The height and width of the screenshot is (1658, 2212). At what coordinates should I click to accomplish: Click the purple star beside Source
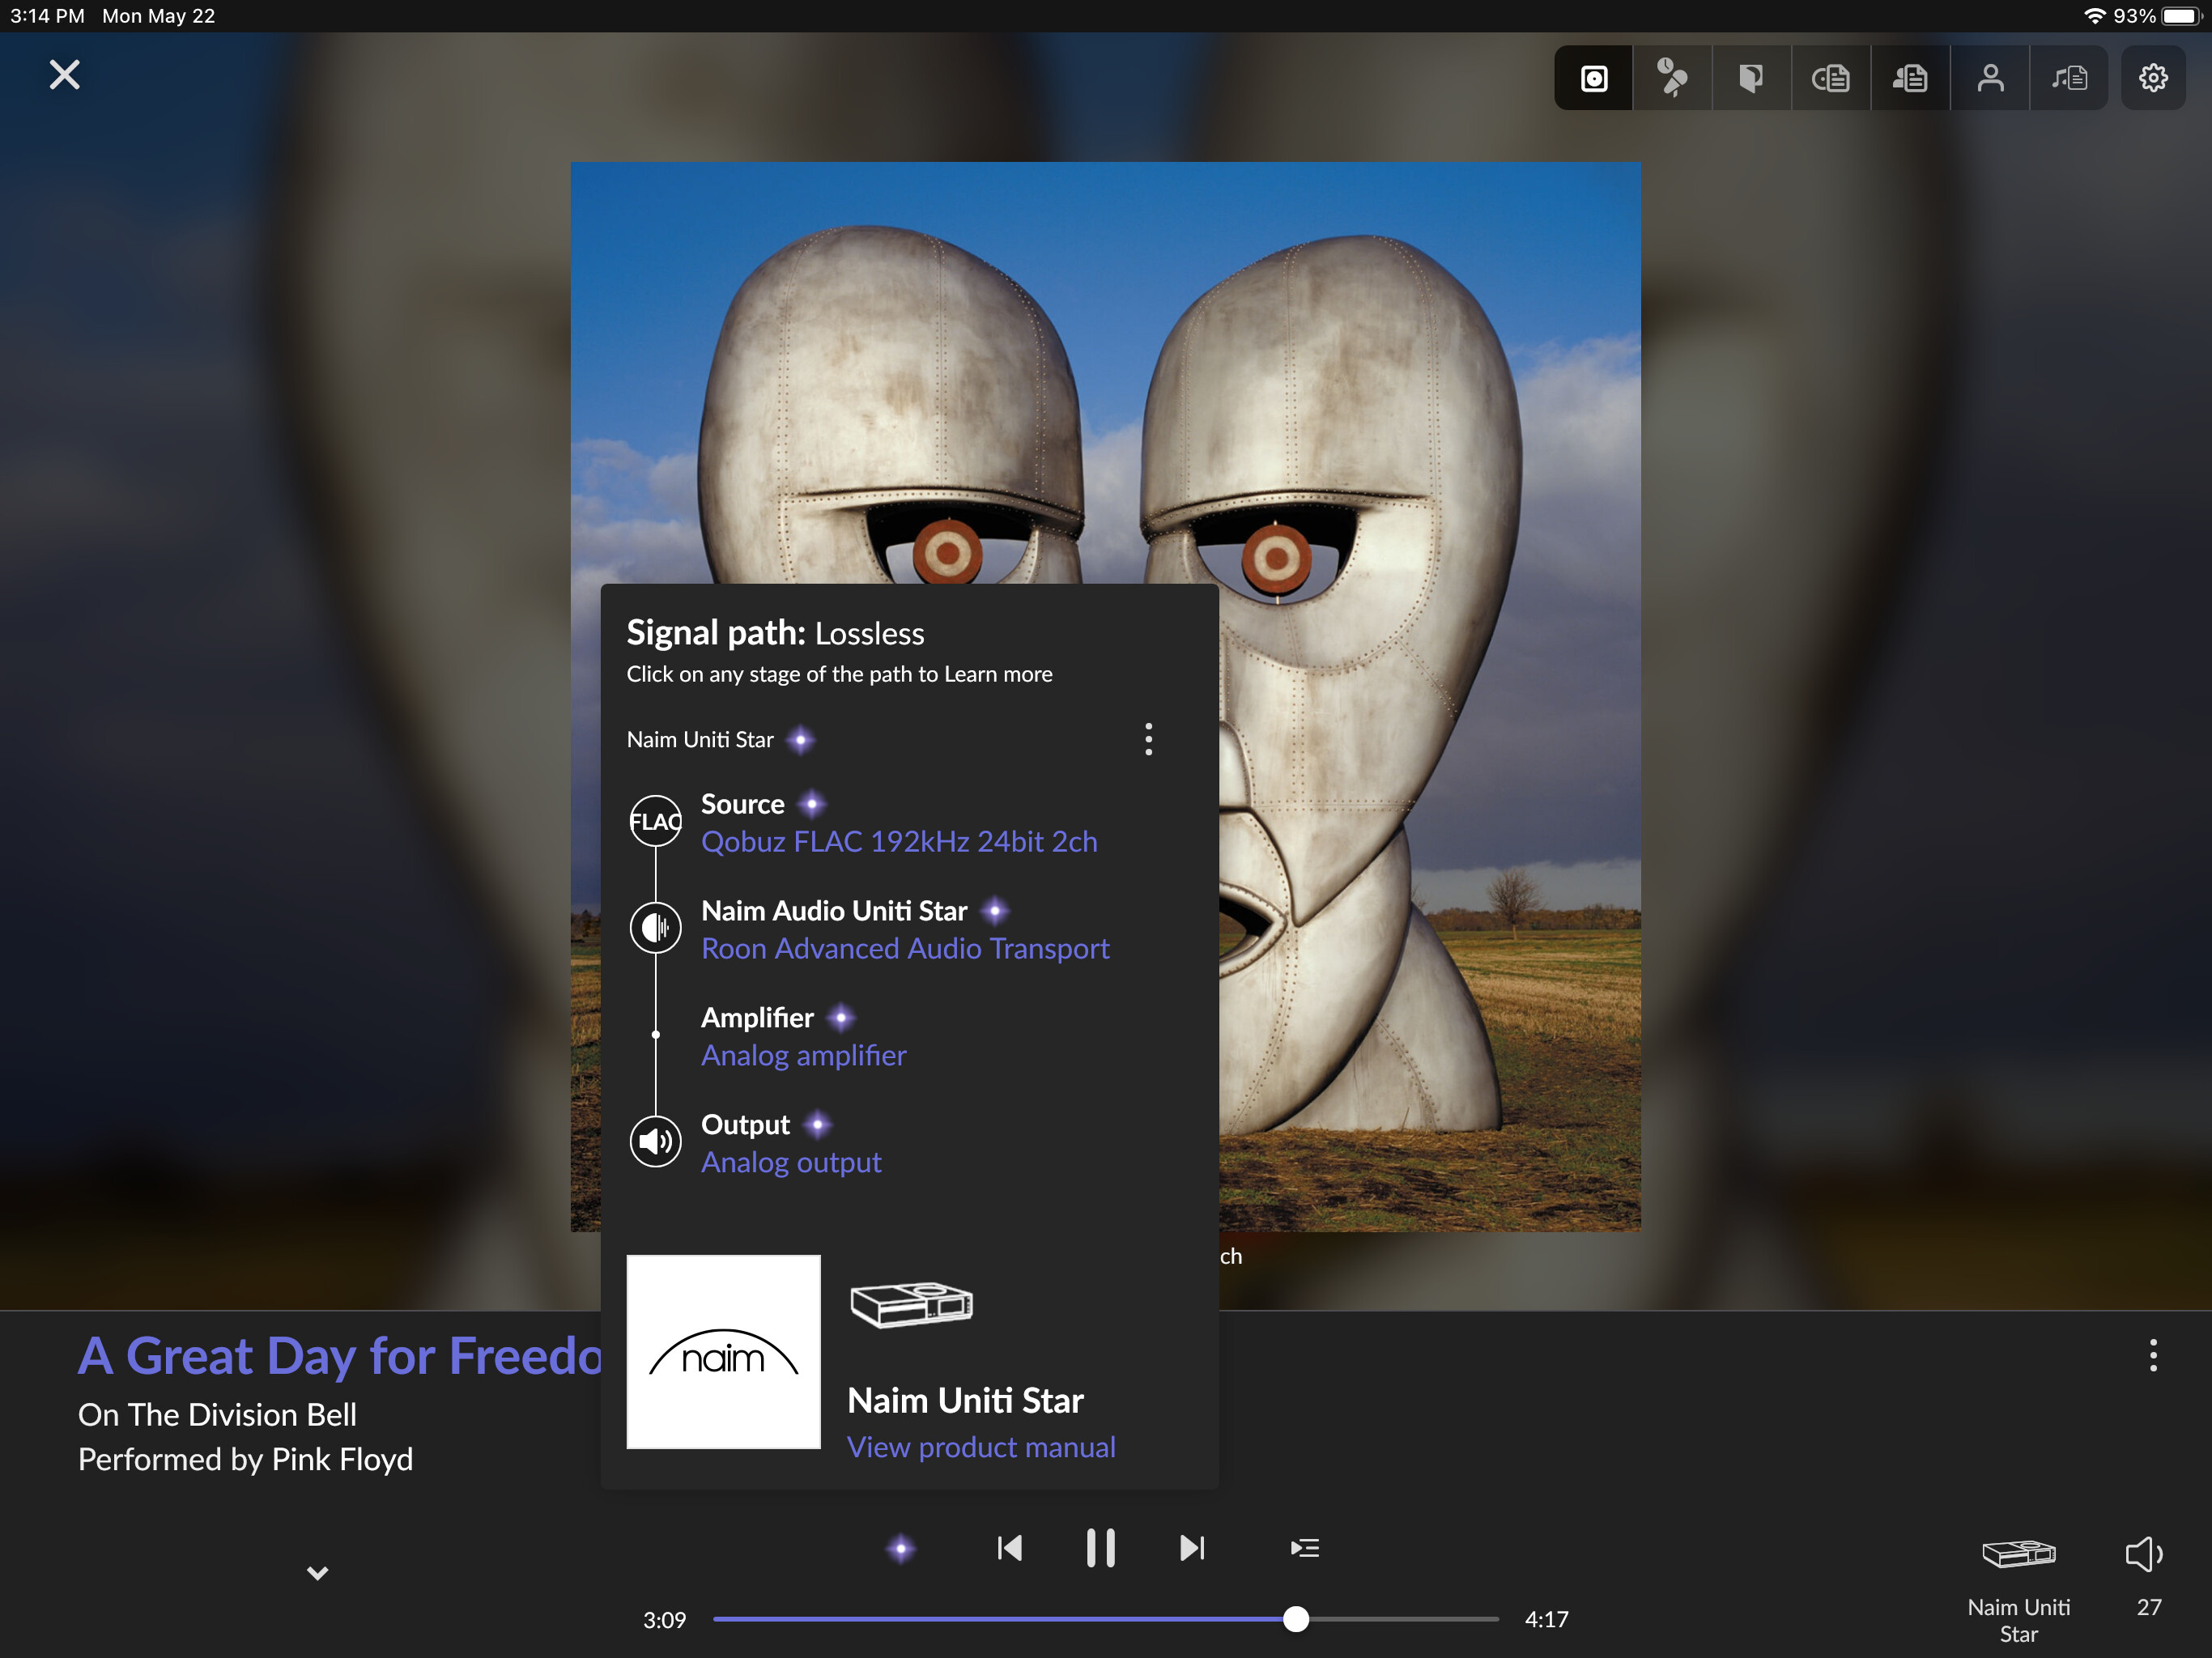[812, 804]
